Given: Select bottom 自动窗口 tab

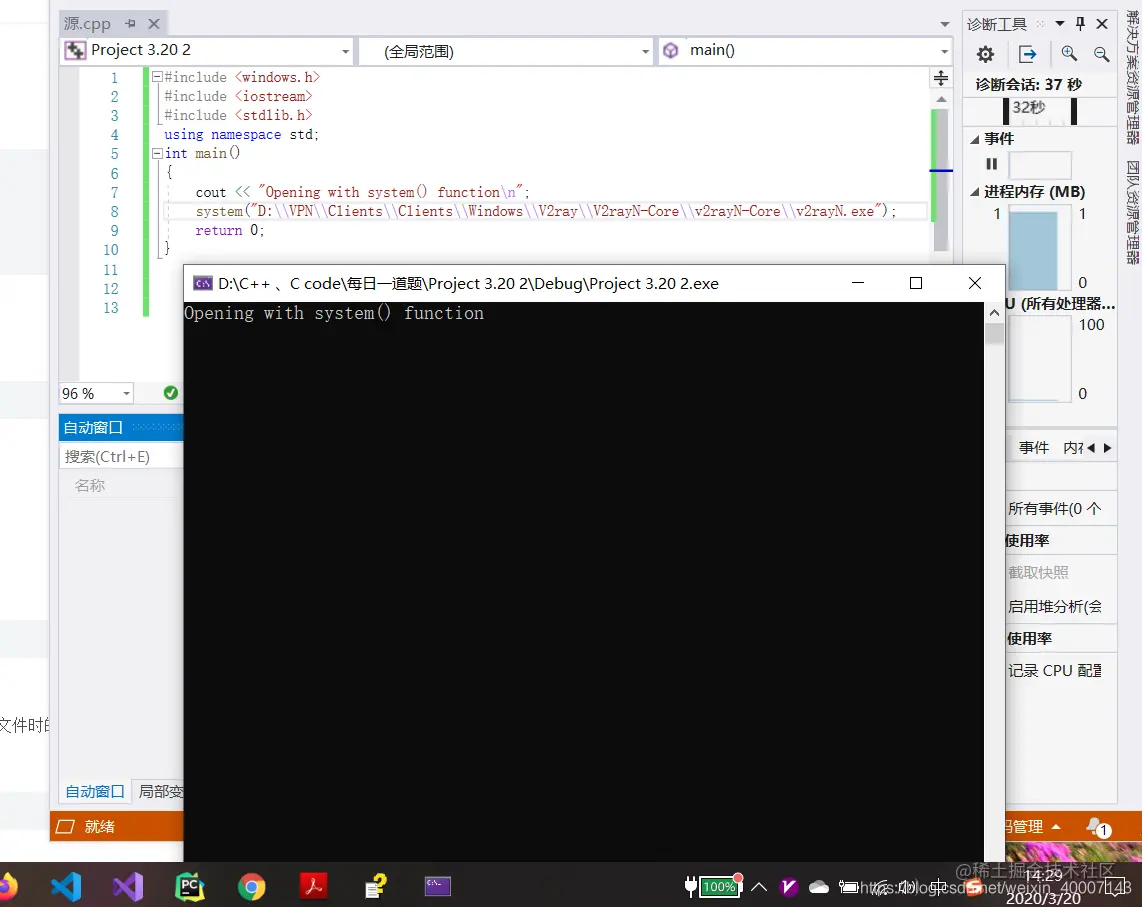Looking at the screenshot, I should point(95,791).
